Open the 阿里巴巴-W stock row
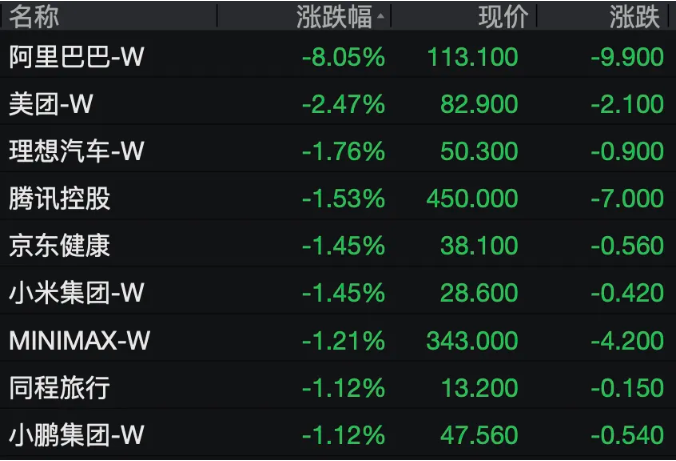Image resolution: width=676 pixels, height=461 pixels. pyautogui.click(x=338, y=56)
